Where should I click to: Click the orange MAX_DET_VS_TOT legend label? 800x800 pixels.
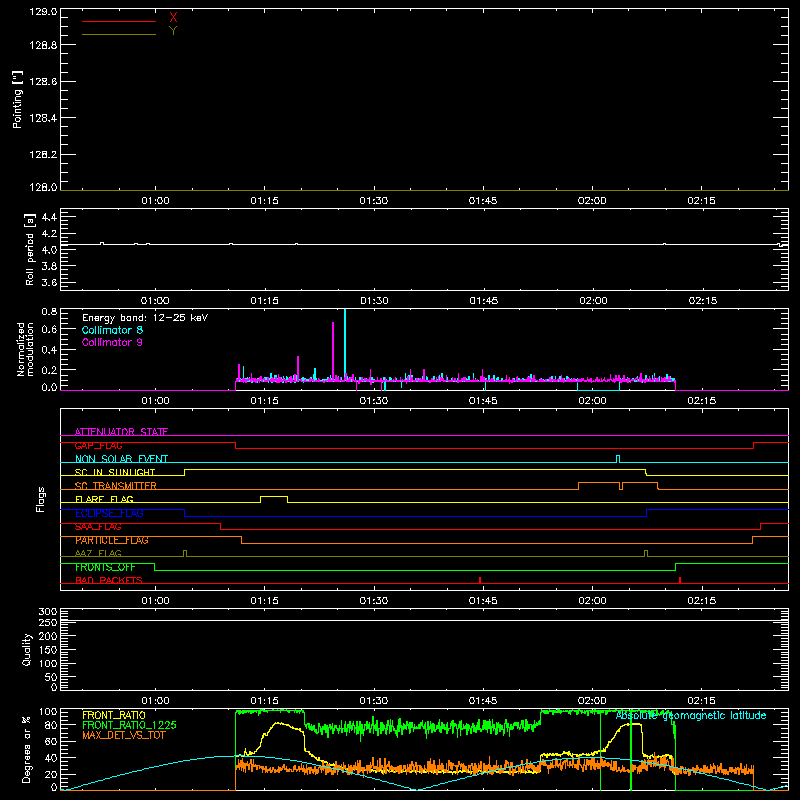coord(123,735)
